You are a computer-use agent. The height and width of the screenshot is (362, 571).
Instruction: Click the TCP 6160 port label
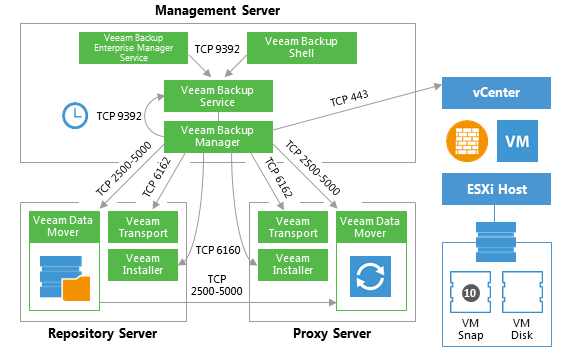218,250
